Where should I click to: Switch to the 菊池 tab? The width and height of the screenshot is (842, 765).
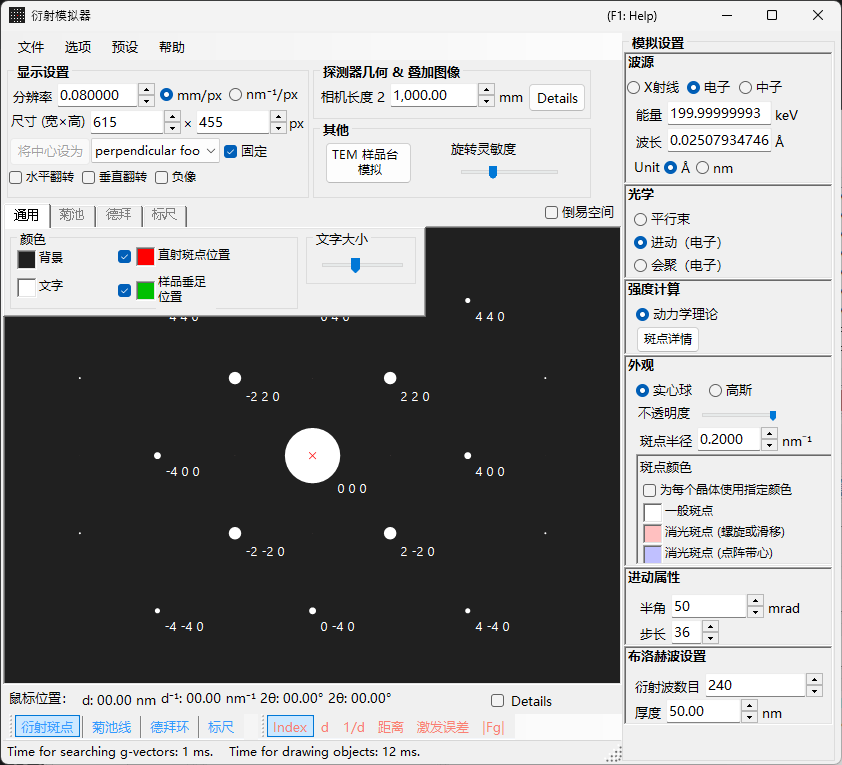(72, 215)
